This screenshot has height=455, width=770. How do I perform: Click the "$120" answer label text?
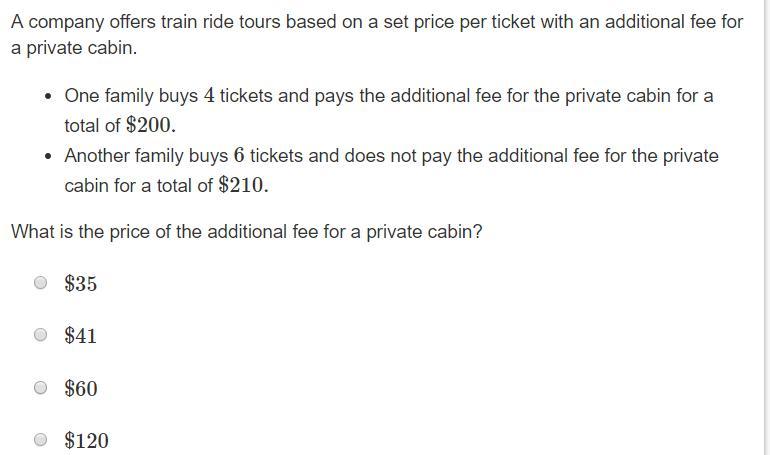tap(86, 440)
